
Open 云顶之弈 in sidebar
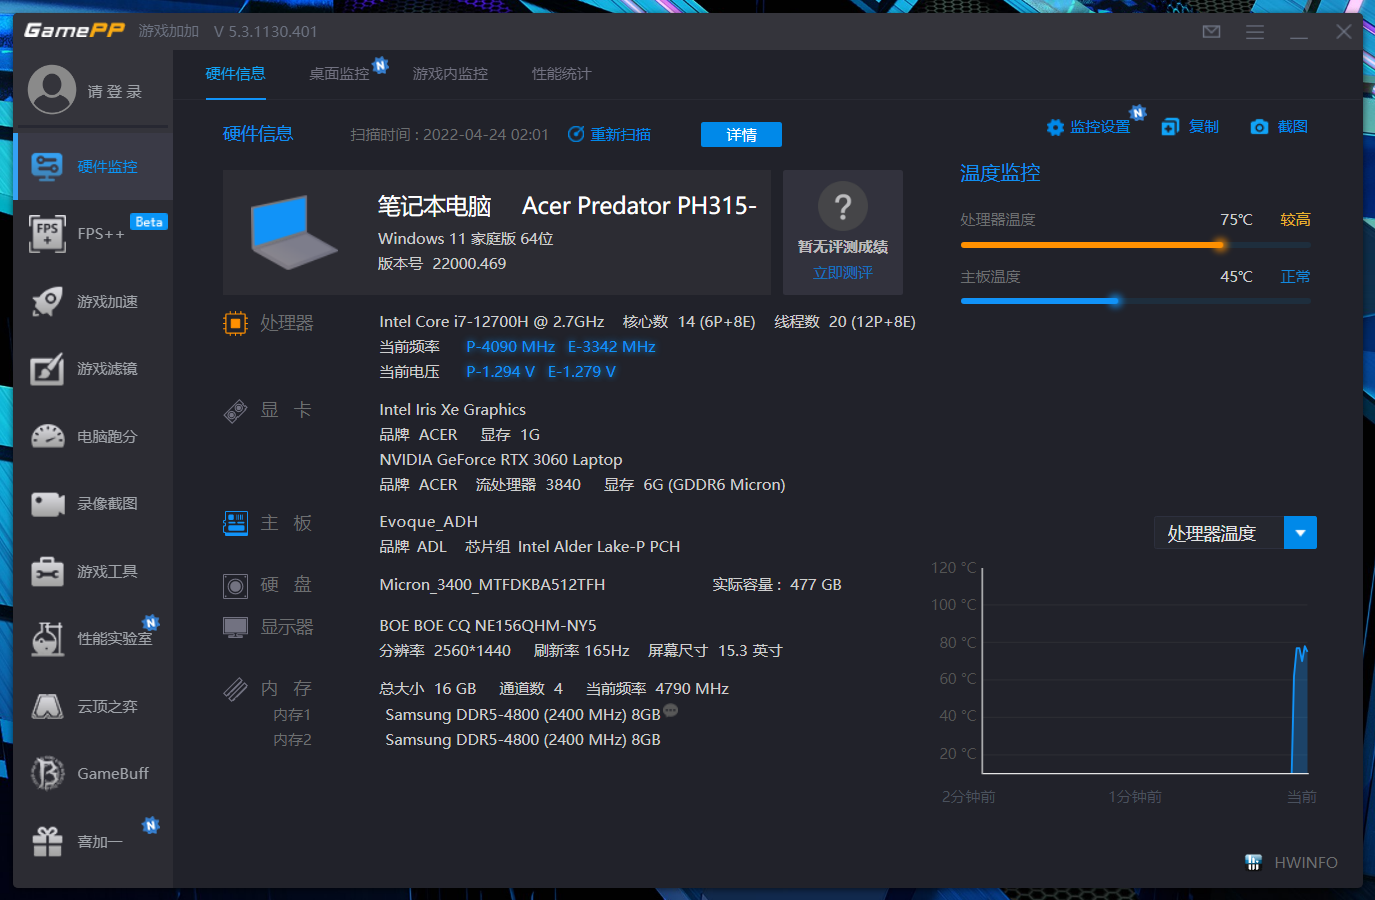[94, 706]
